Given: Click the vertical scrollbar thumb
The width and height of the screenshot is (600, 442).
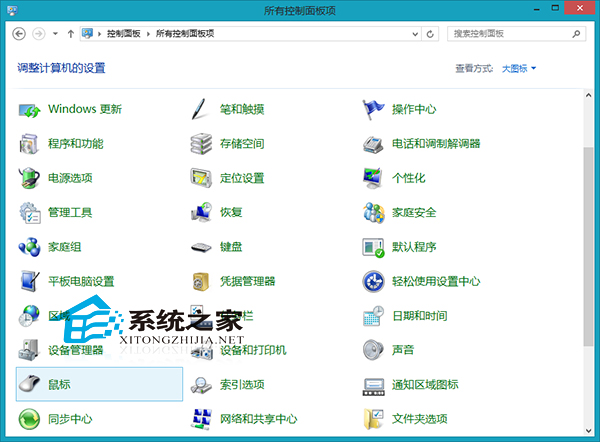Looking at the screenshot, I should click(x=589, y=247).
